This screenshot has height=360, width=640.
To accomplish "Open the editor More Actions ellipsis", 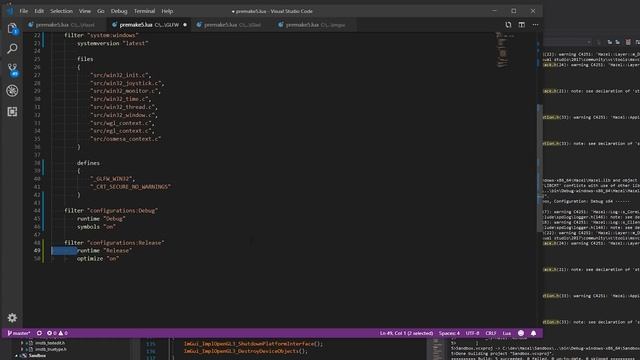I will [x=535, y=25].
